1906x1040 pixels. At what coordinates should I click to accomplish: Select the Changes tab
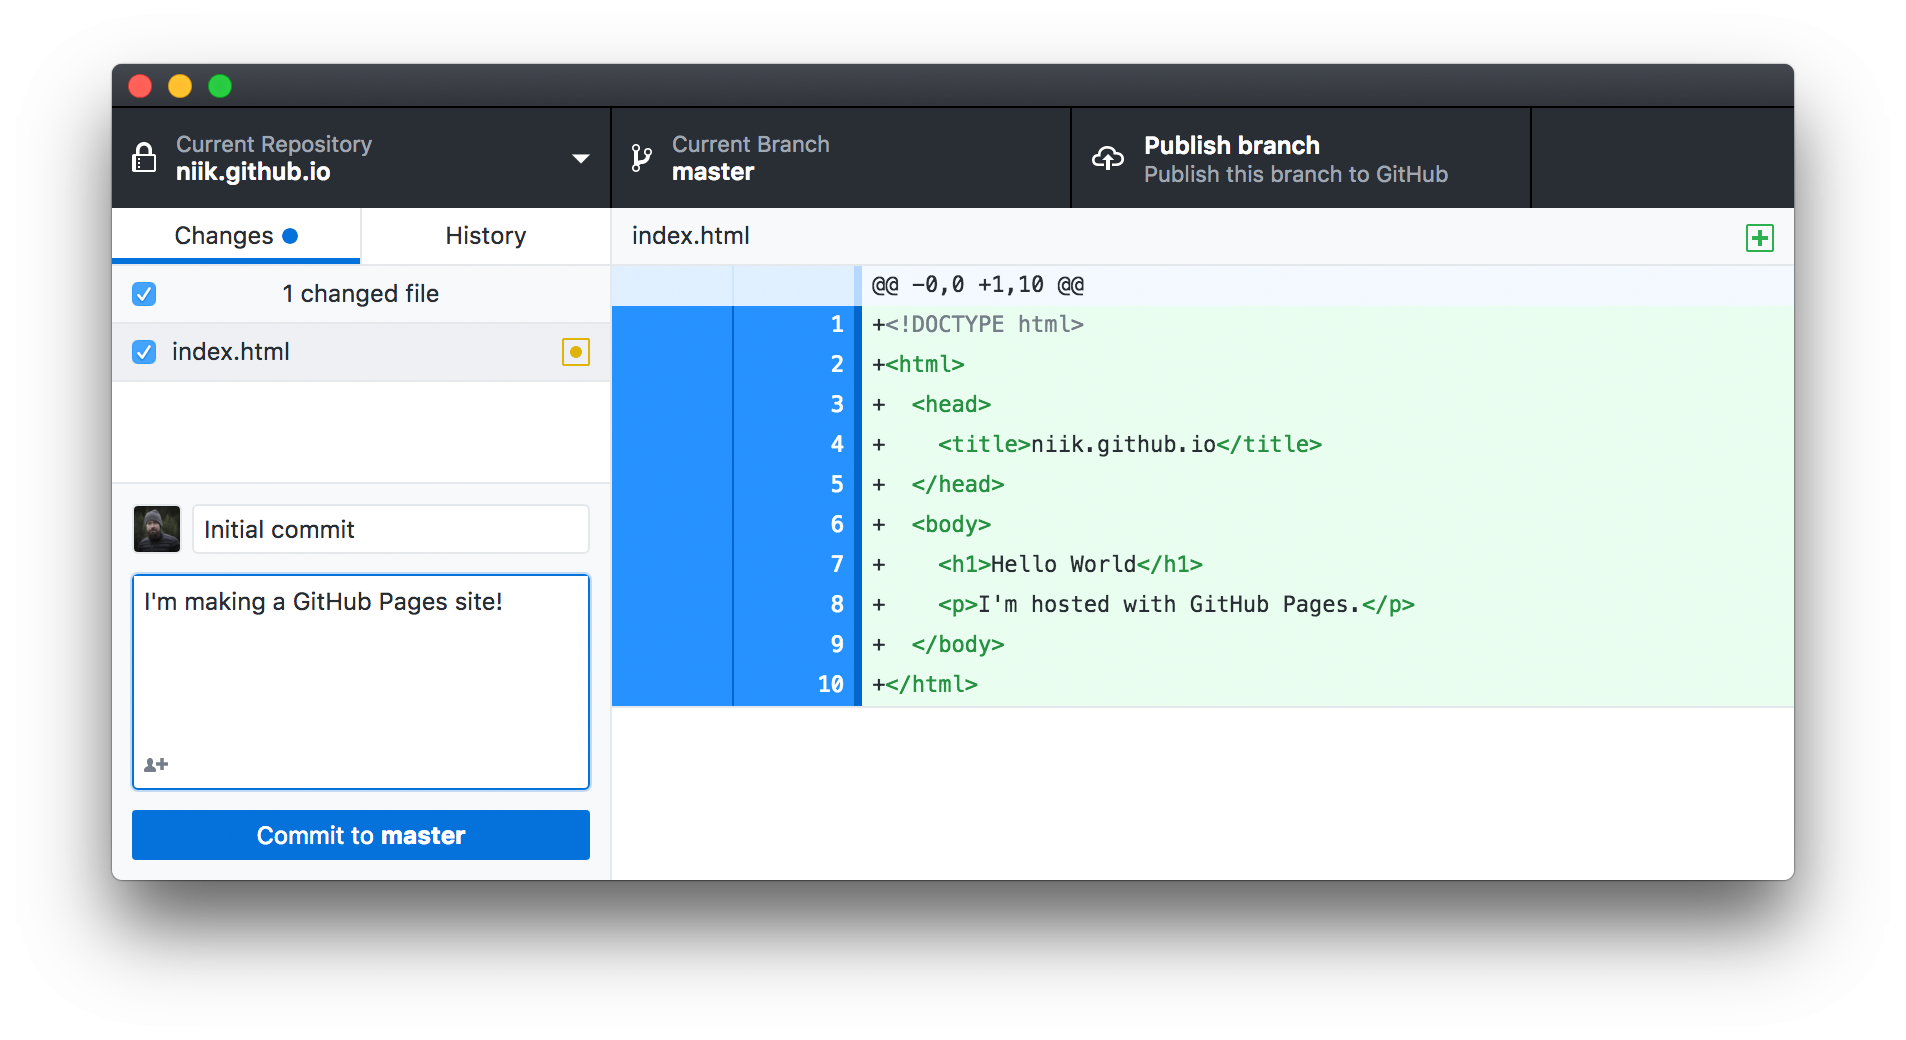[222, 235]
